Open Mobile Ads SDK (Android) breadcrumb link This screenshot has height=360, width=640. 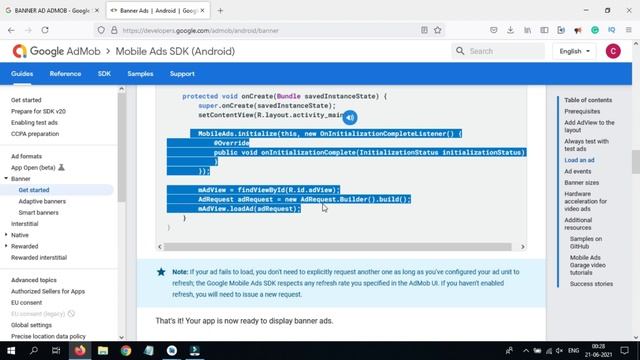click(x=175, y=51)
